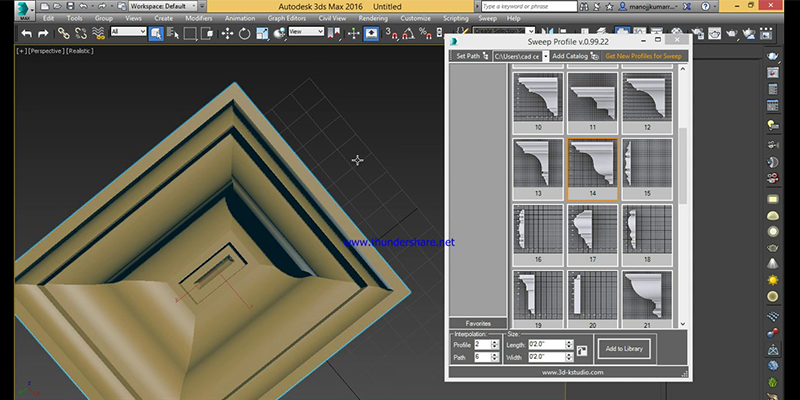Select the Select and Link chain tool
The width and height of the screenshot is (800, 400).
point(63,34)
